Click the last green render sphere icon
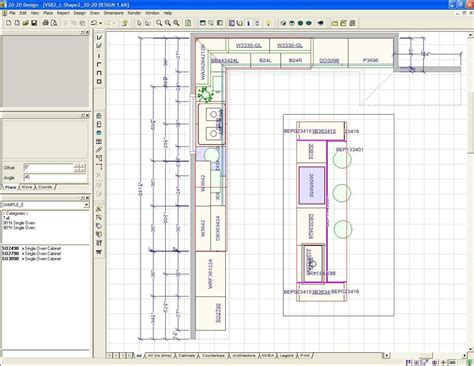The image size is (474, 366). click(x=309, y=23)
